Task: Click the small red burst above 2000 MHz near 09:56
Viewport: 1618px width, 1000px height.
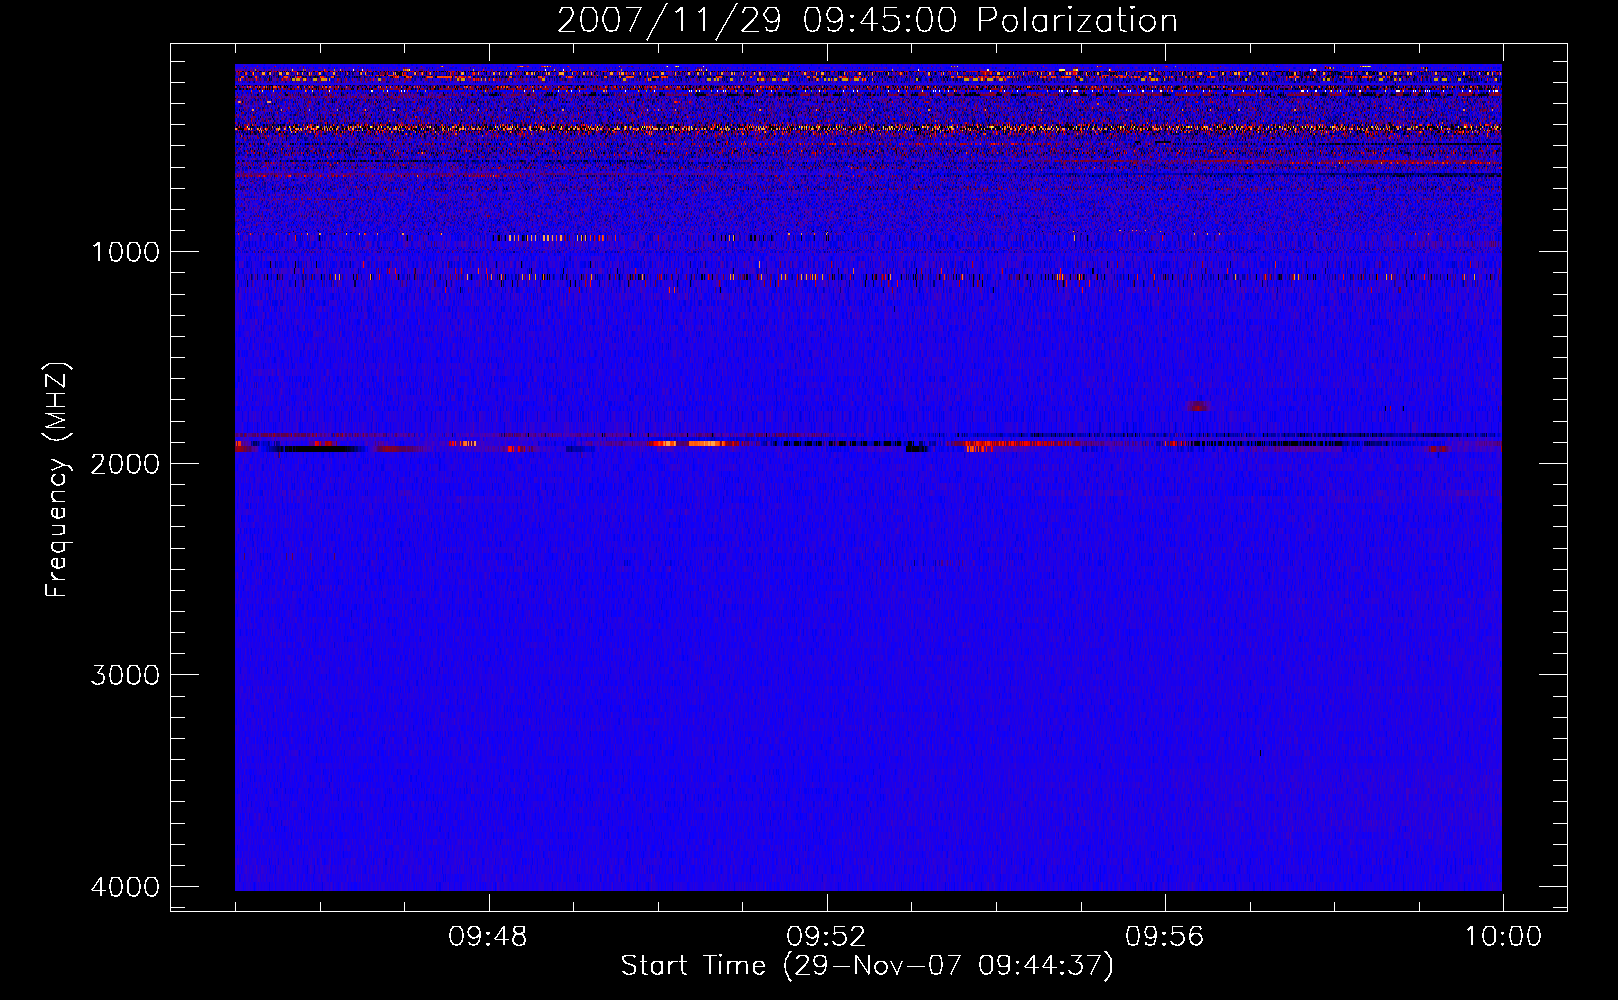Action: (x=1198, y=407)
